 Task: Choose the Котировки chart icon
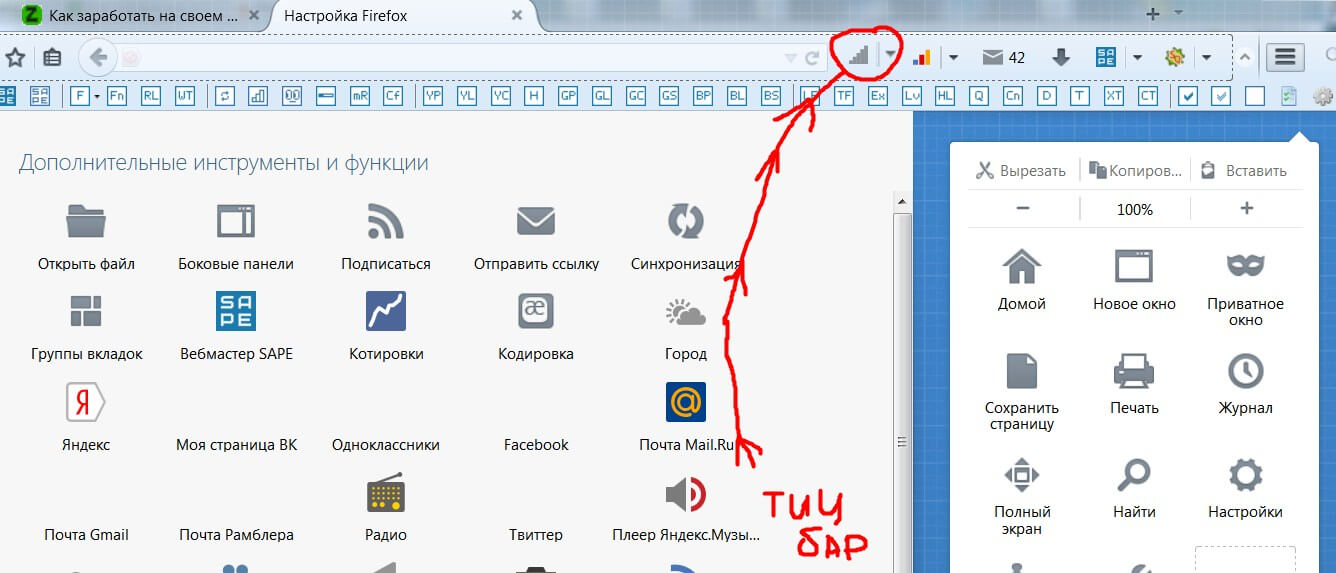[385, 311]
